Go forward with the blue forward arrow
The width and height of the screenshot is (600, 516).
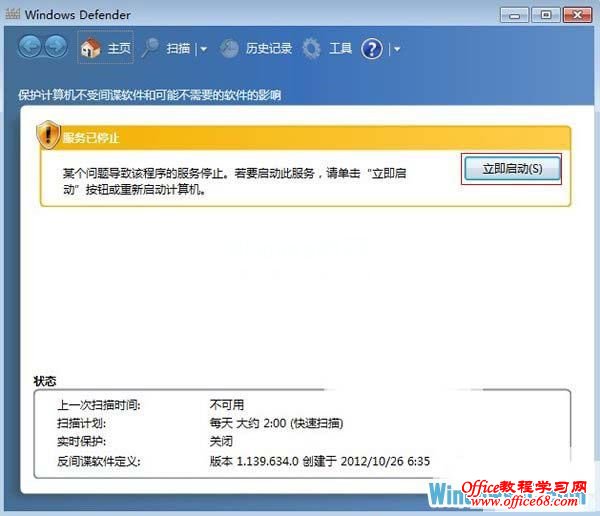(56, 47)
